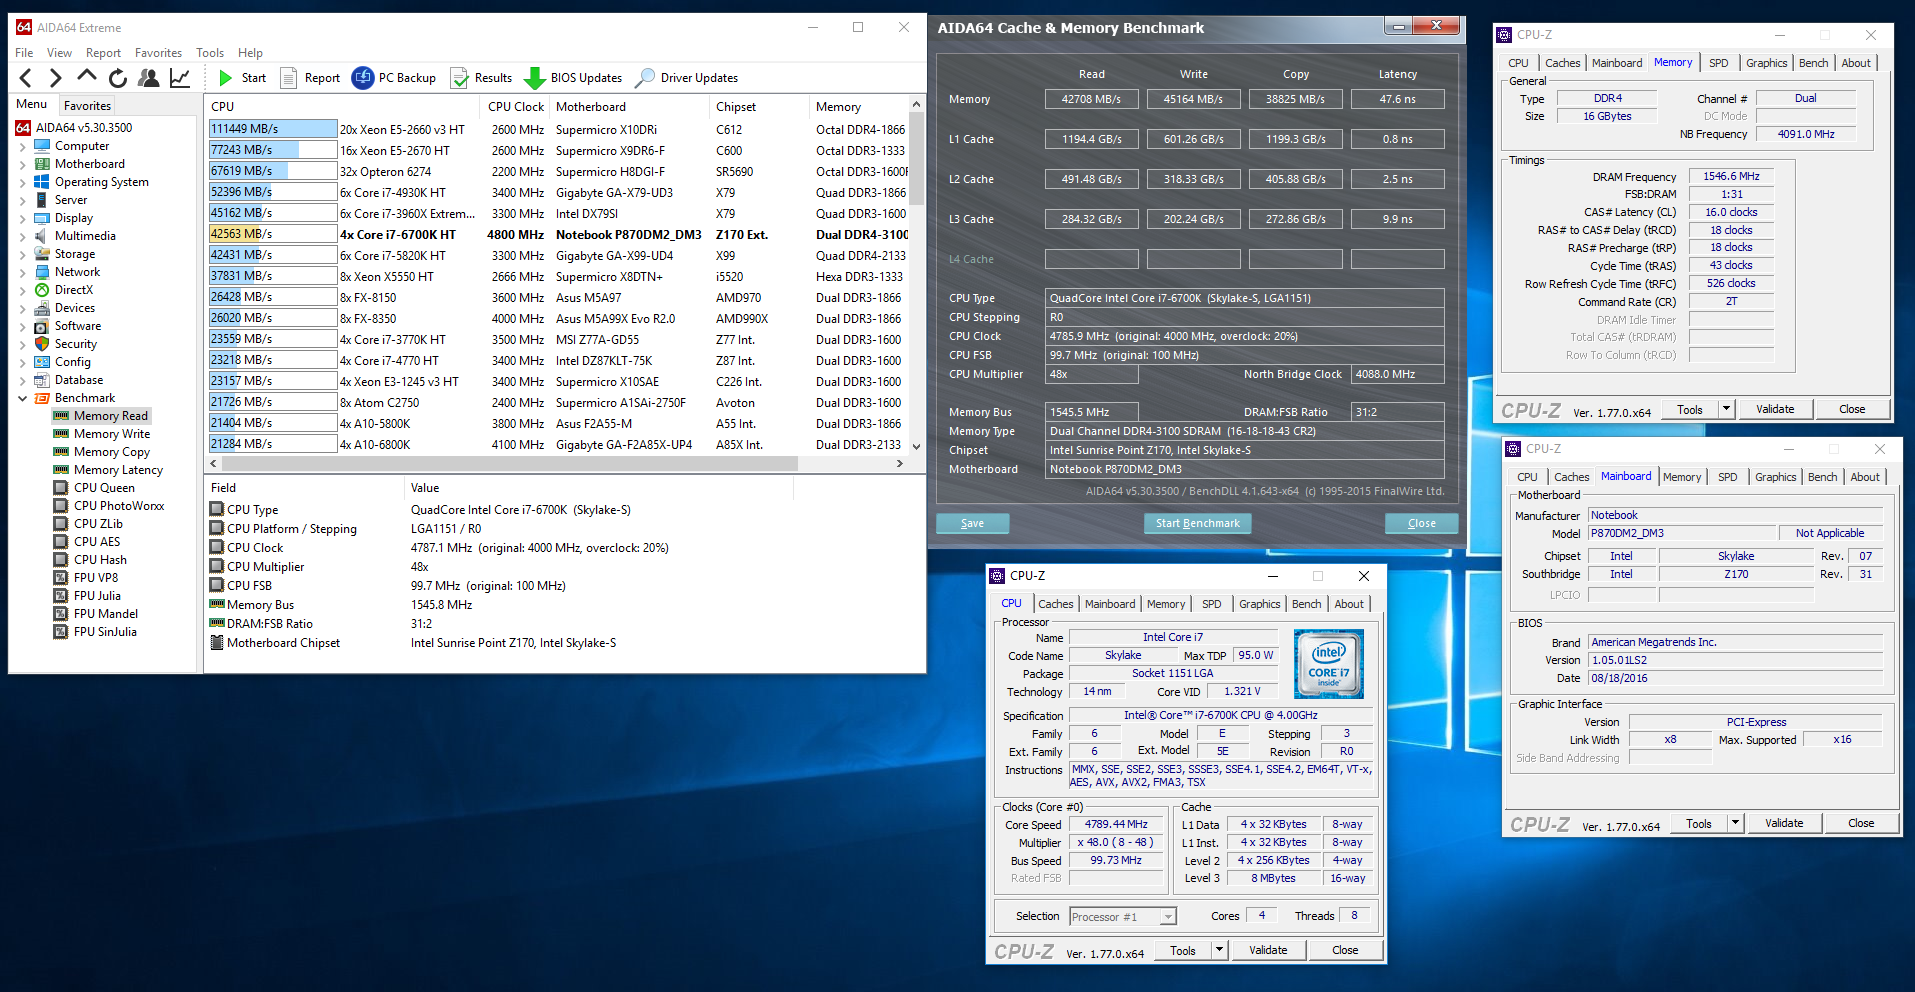Click Validate in CPU-Z Memory window
The image size is (1915, 992).
click(x=1774, y=409)
